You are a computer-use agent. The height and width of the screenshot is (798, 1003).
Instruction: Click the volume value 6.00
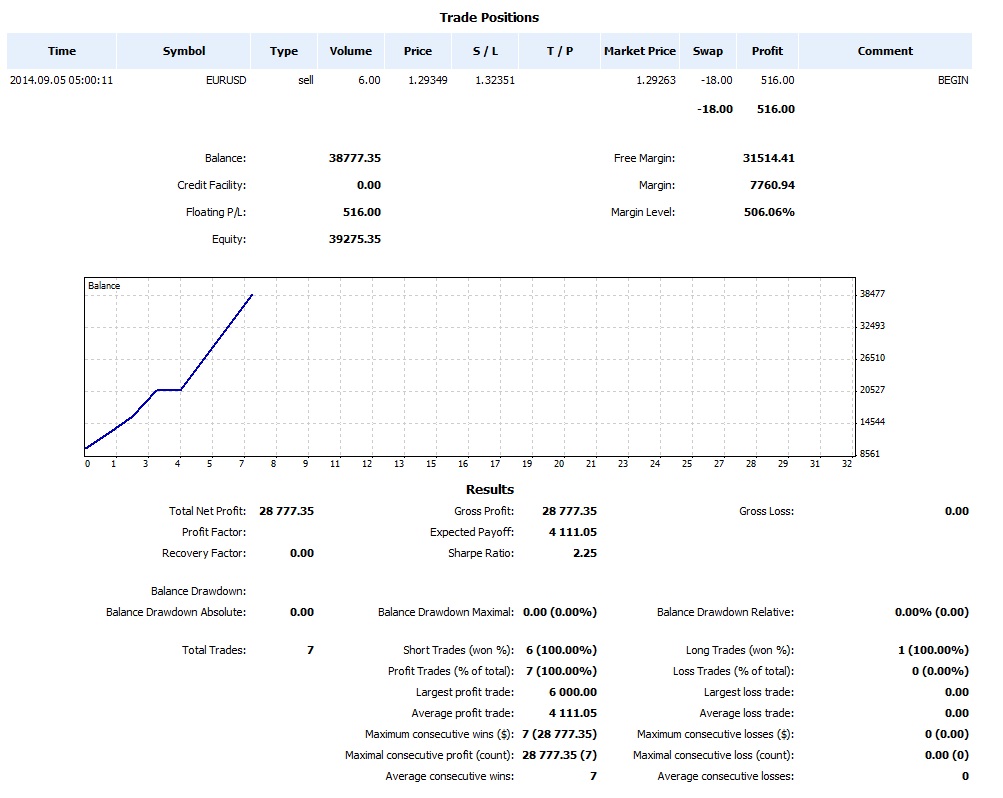click(369, 80)
